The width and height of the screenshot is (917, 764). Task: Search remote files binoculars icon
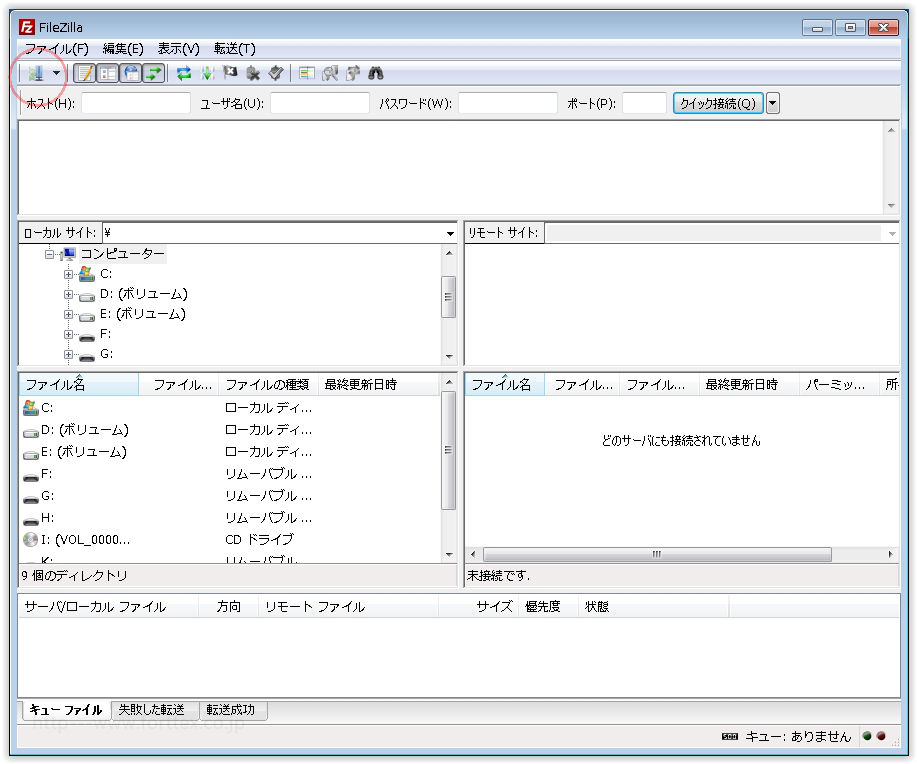tap(375, 73)
